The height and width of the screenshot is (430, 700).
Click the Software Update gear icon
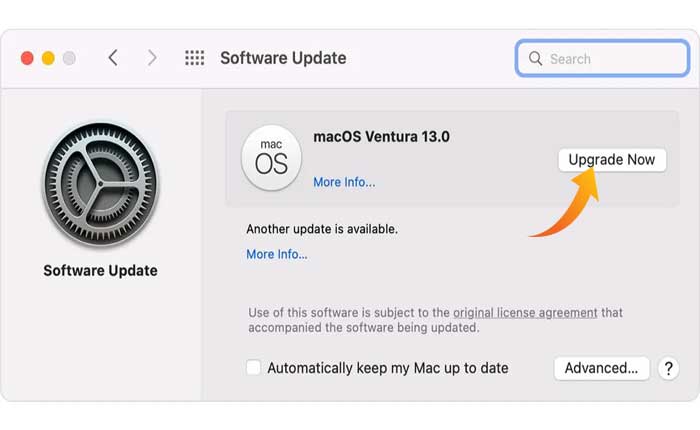pyautogui.click(x=100, y=185)
